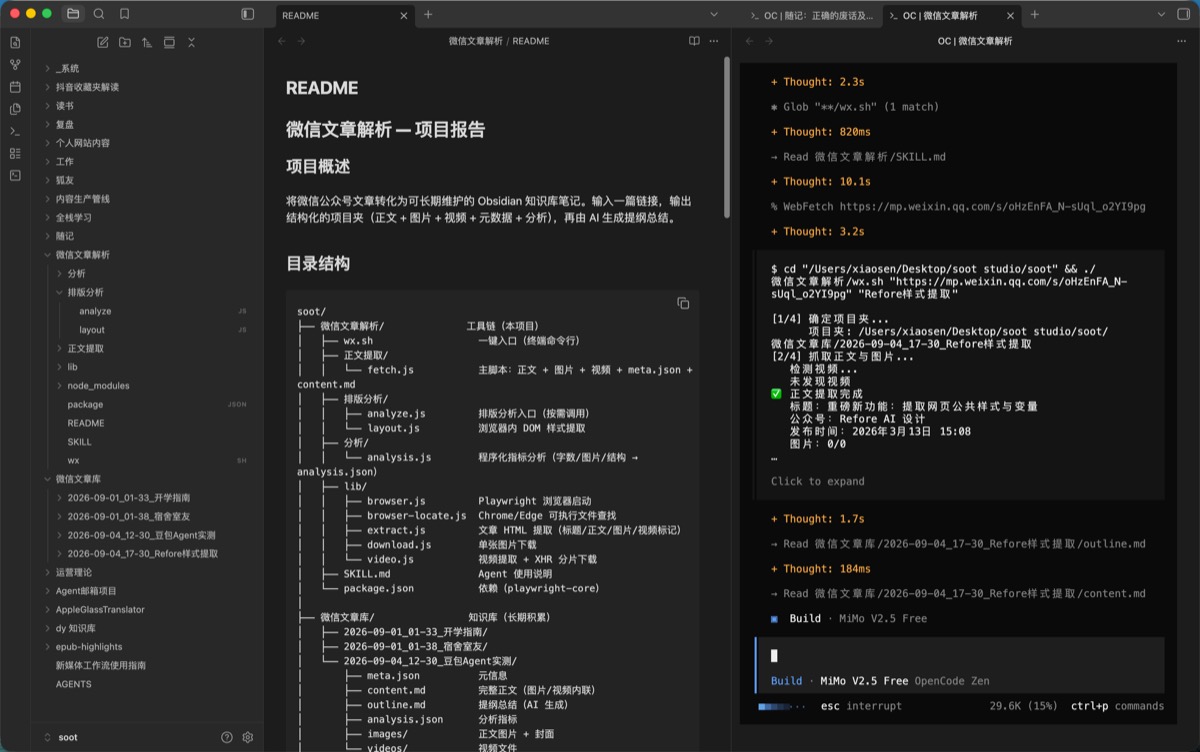1200x752 pixels.
Task: Collapse all folders icon
Action: (x=191, y=42)
